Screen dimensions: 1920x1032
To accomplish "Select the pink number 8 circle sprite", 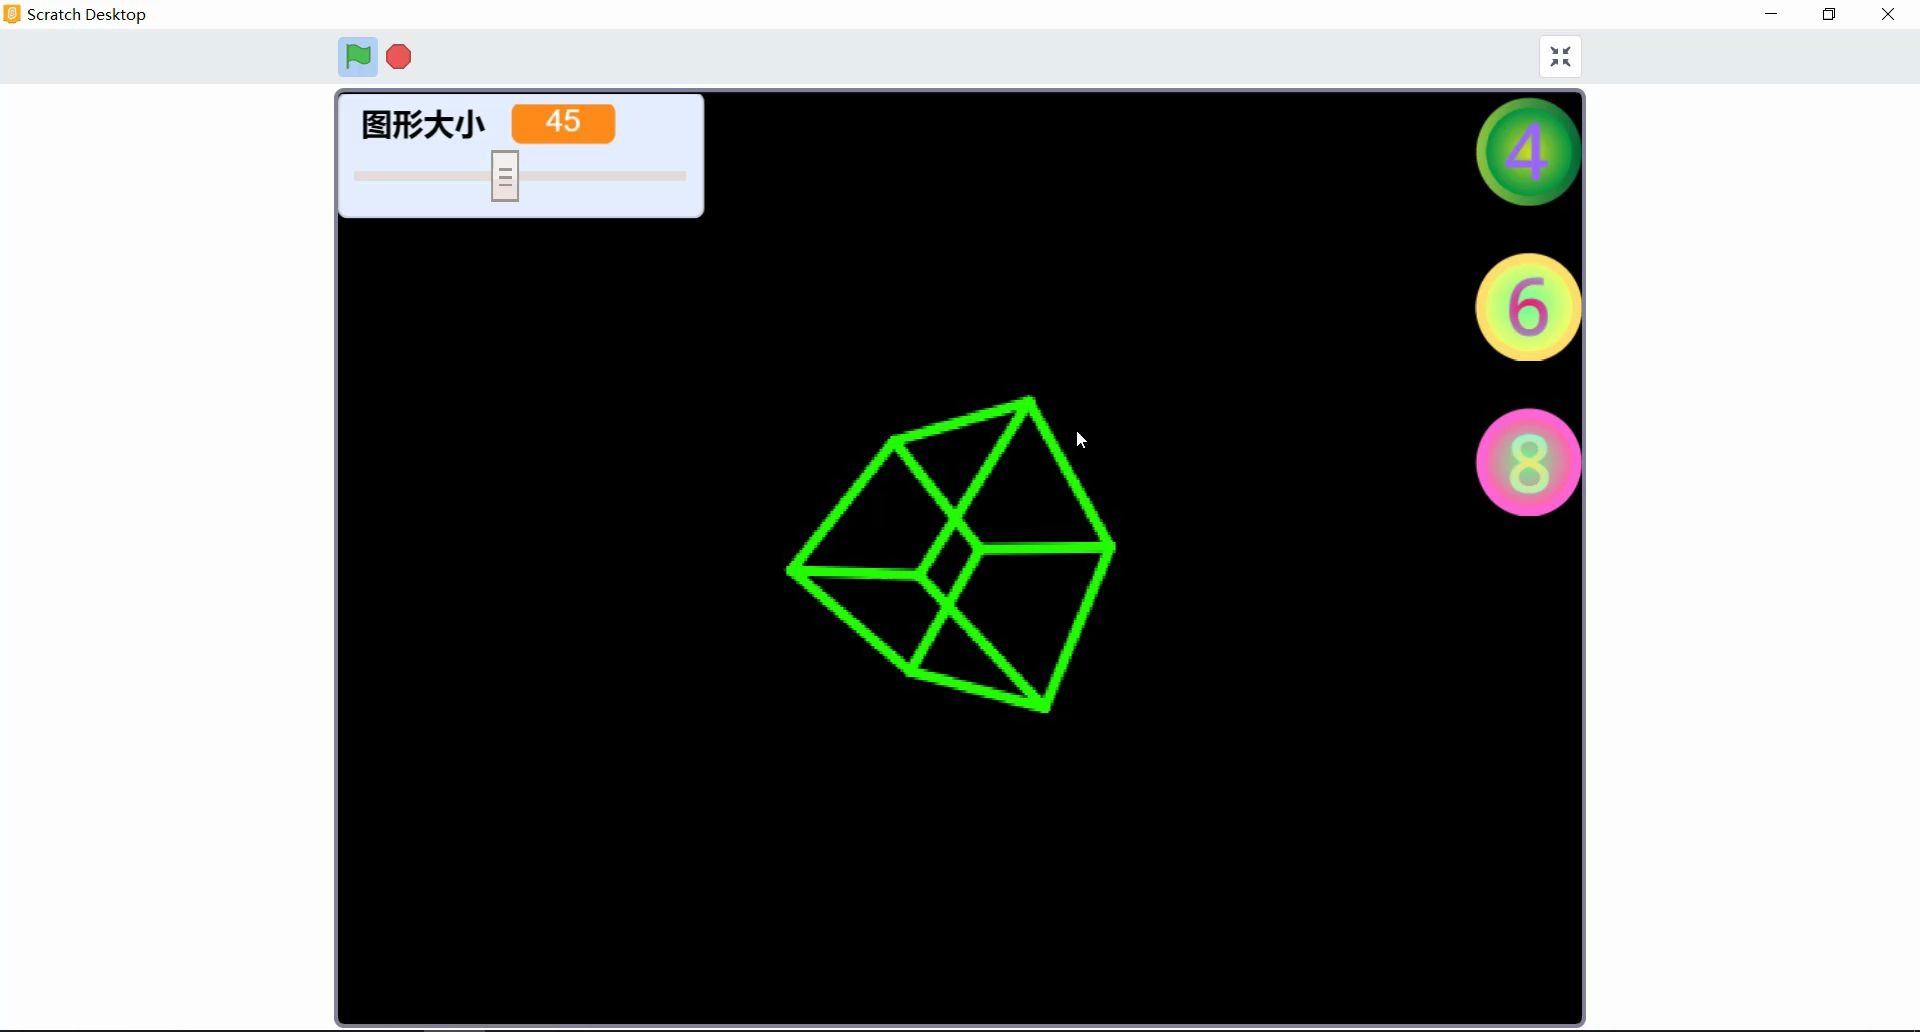I will [x=1527, y=462].
